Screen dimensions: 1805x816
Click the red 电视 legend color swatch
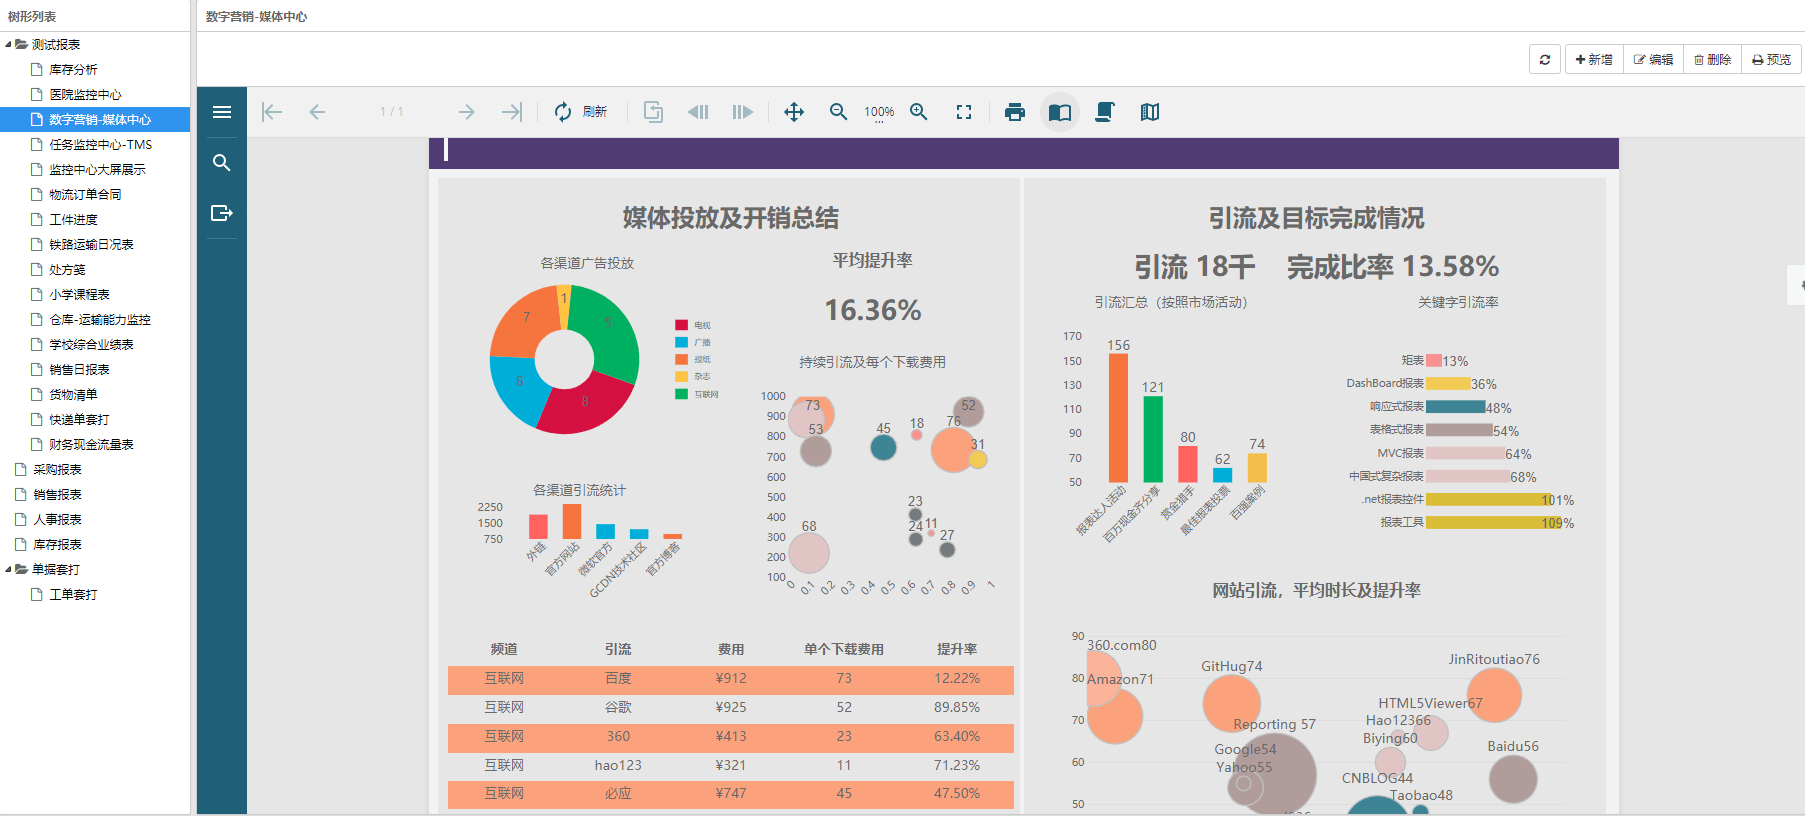(x=681, y=325)
